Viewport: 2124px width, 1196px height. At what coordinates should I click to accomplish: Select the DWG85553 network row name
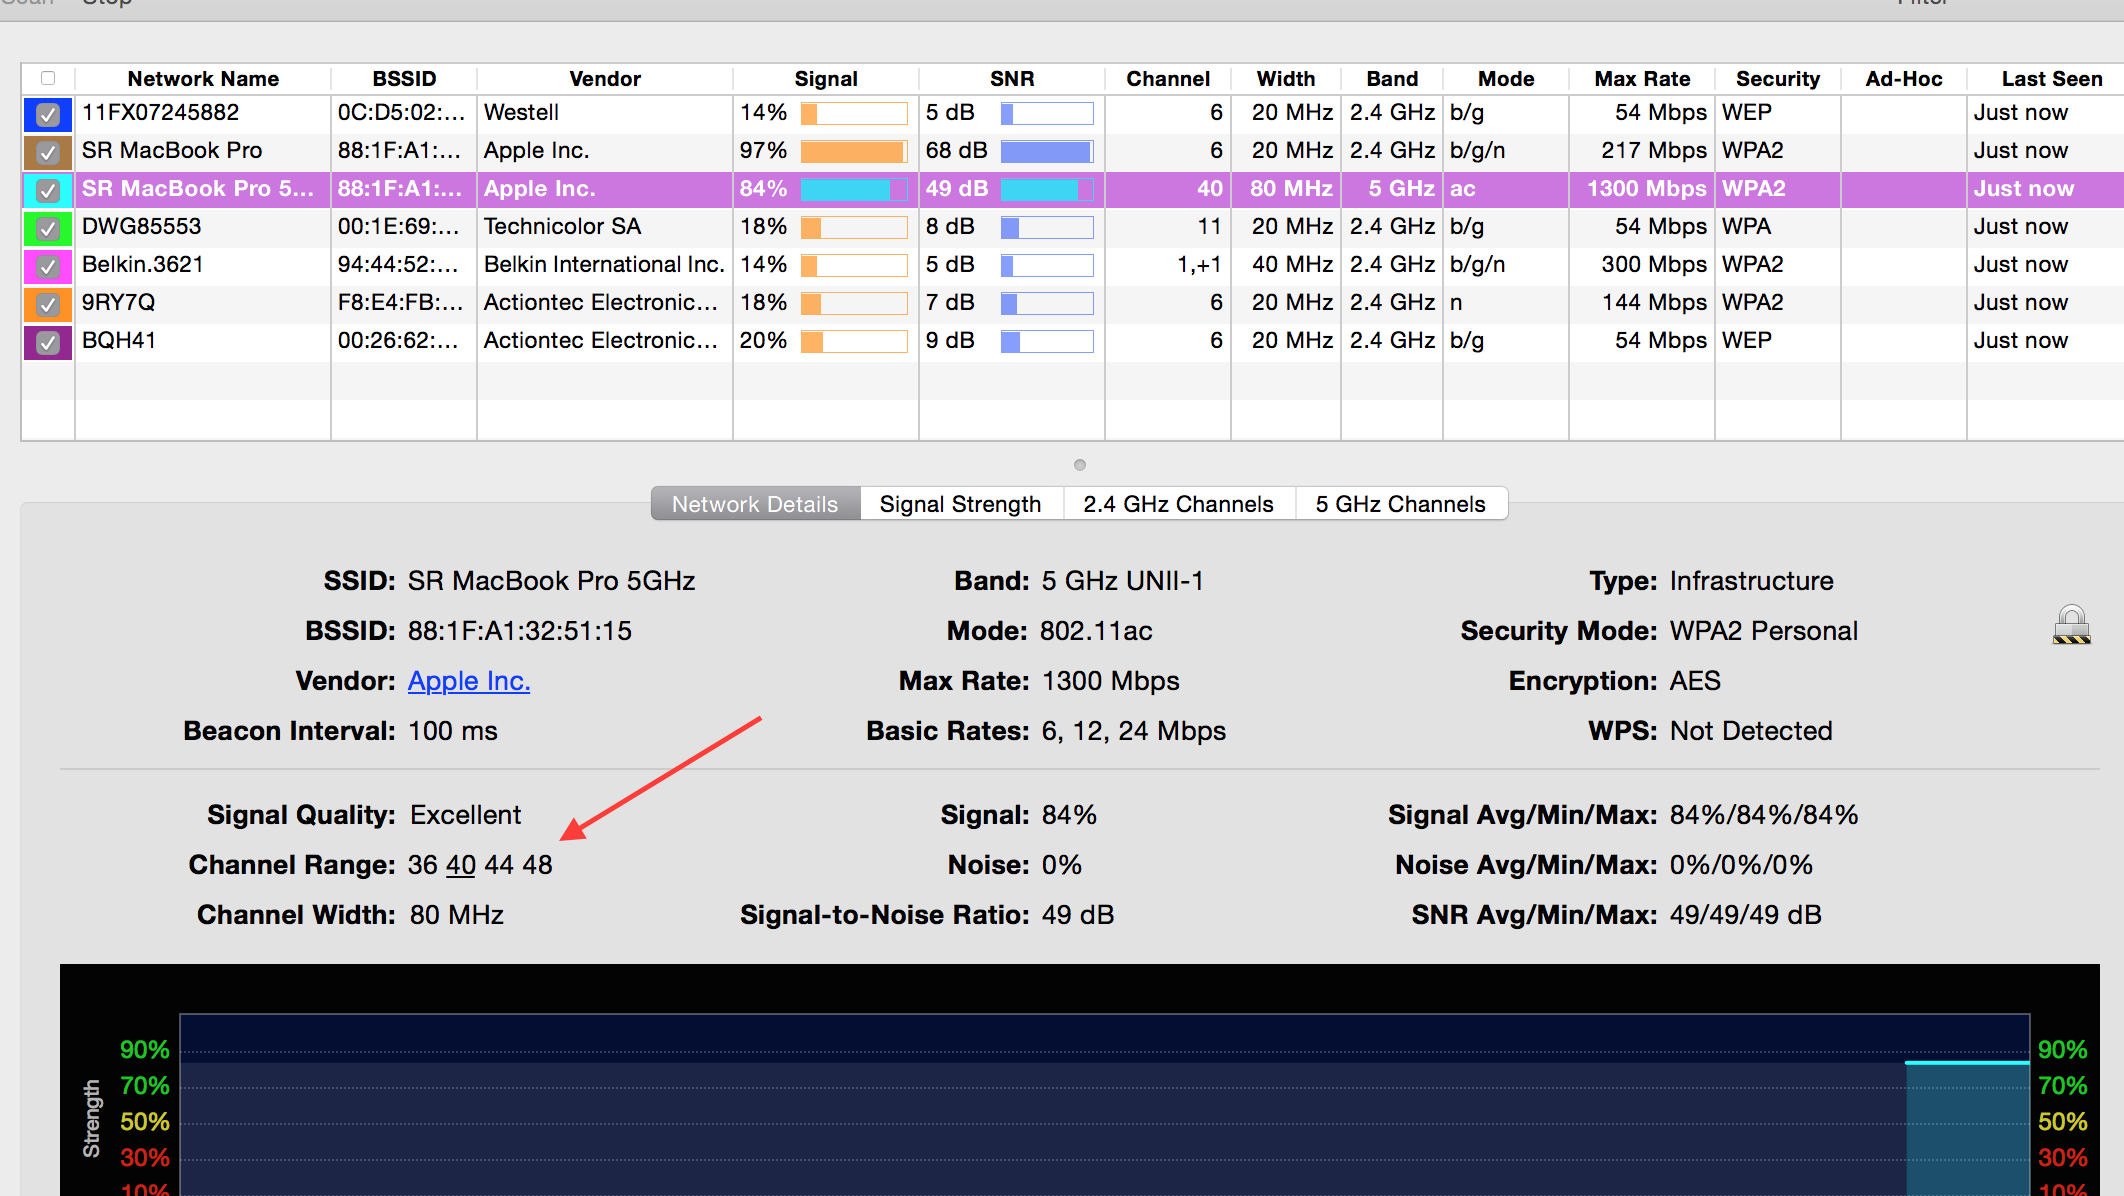pyautogui.click(x=142, y=227)
